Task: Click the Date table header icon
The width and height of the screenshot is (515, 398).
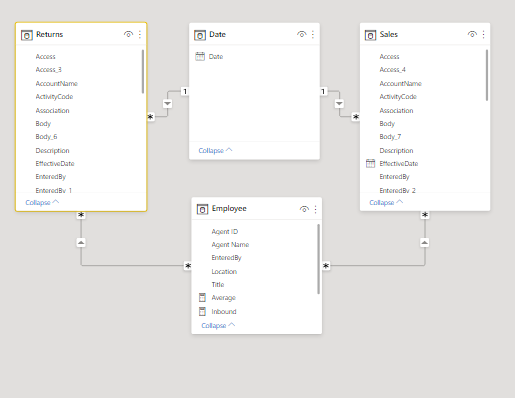Action: click(x=200, y=35)
